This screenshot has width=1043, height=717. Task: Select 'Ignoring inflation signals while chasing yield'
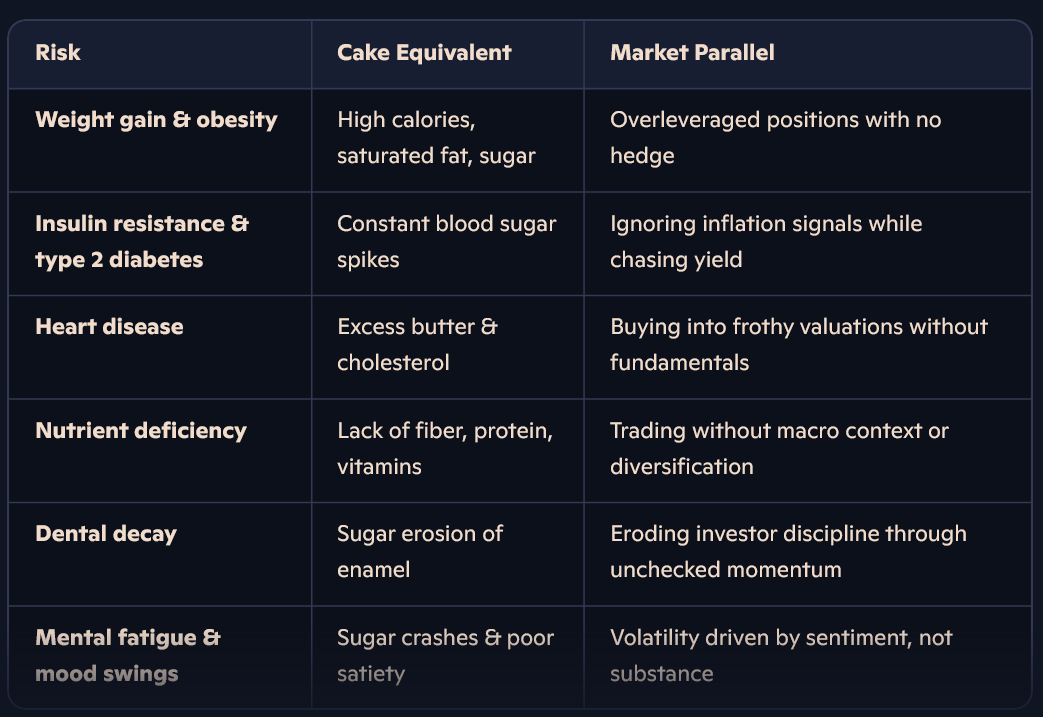coord(766,242)
